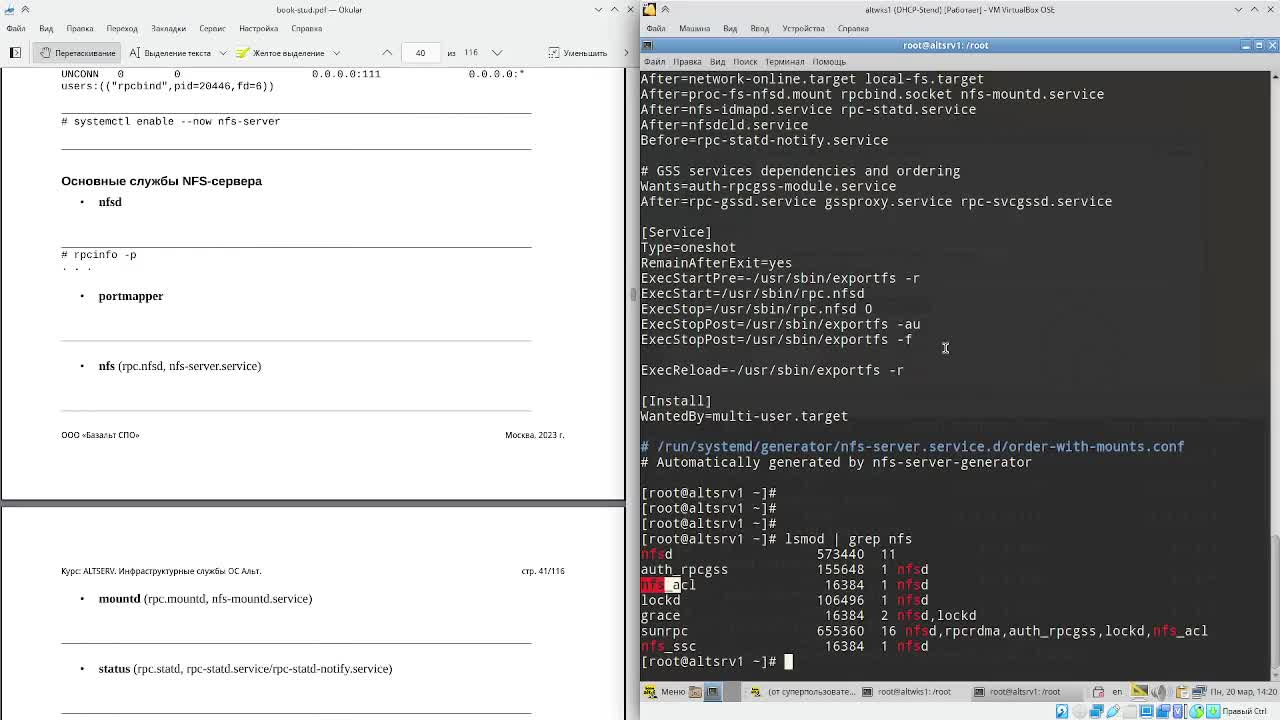This screenshot has width=1280, height=720.
Task: Open the Желтое выделение dropdown arrow
Action: coord(336,52)
